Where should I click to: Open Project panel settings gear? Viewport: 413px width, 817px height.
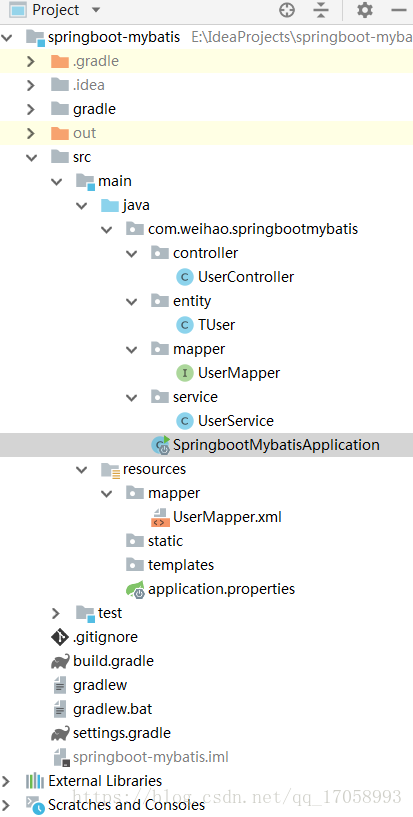coord(365,10)
